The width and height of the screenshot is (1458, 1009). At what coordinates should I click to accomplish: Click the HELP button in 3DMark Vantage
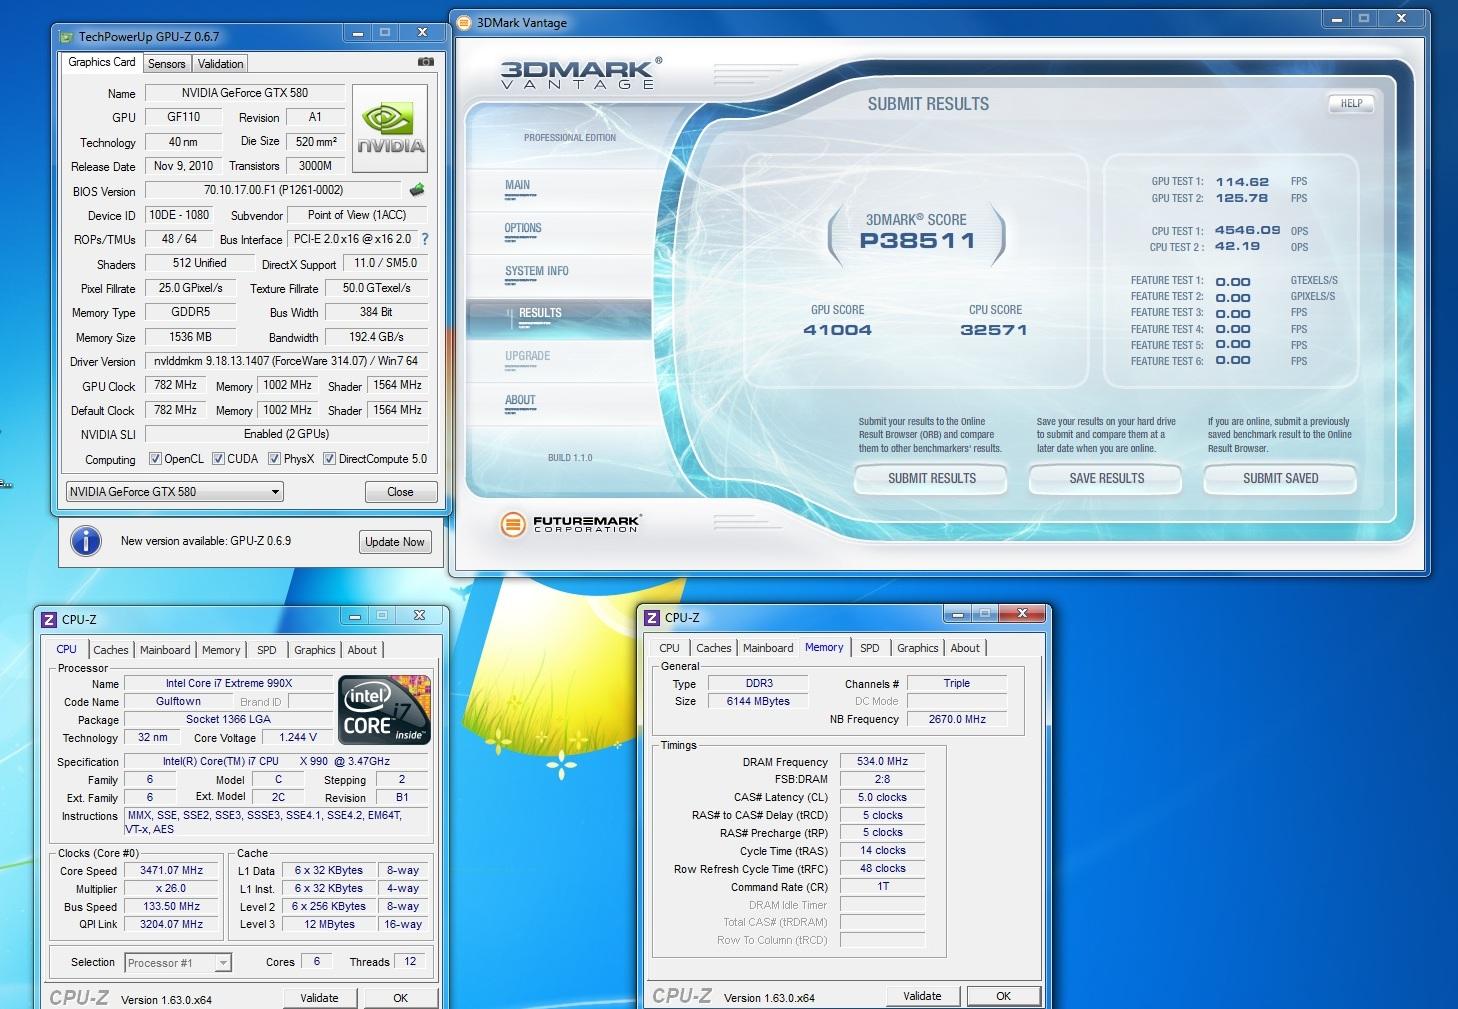click(1351, 103)
